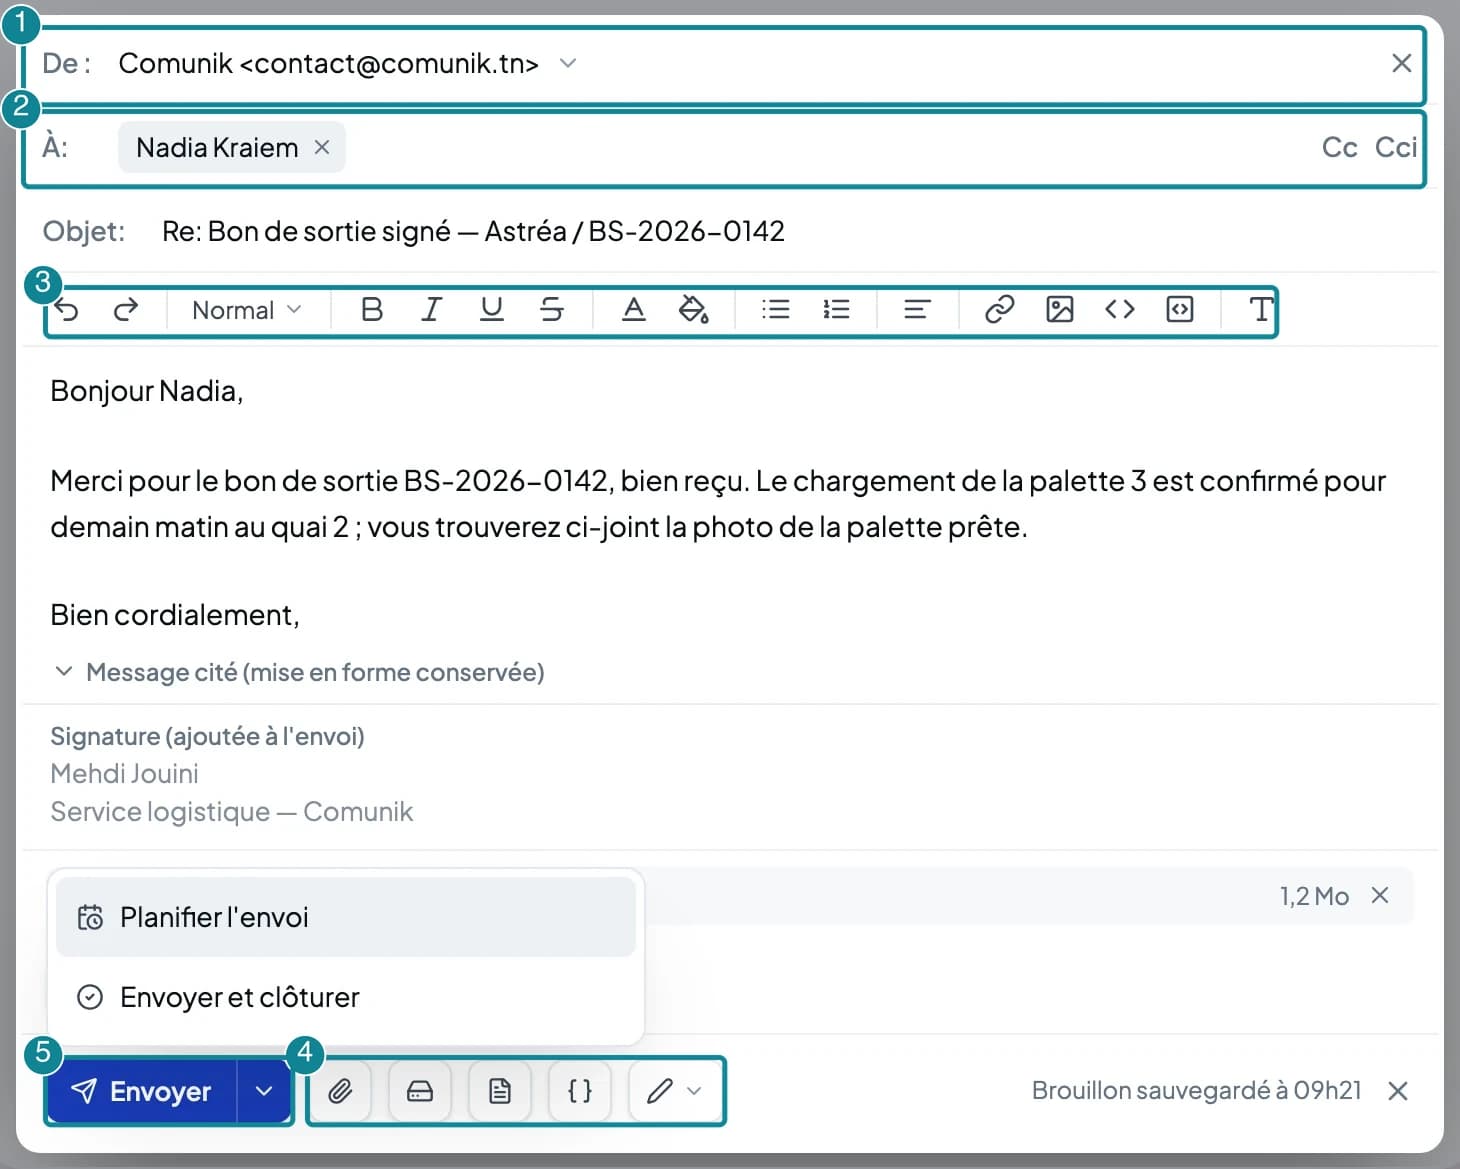The image size is (1460, 1169).
Task: Attach a file with the paperclip icon
Action: tap(340, 1091)
